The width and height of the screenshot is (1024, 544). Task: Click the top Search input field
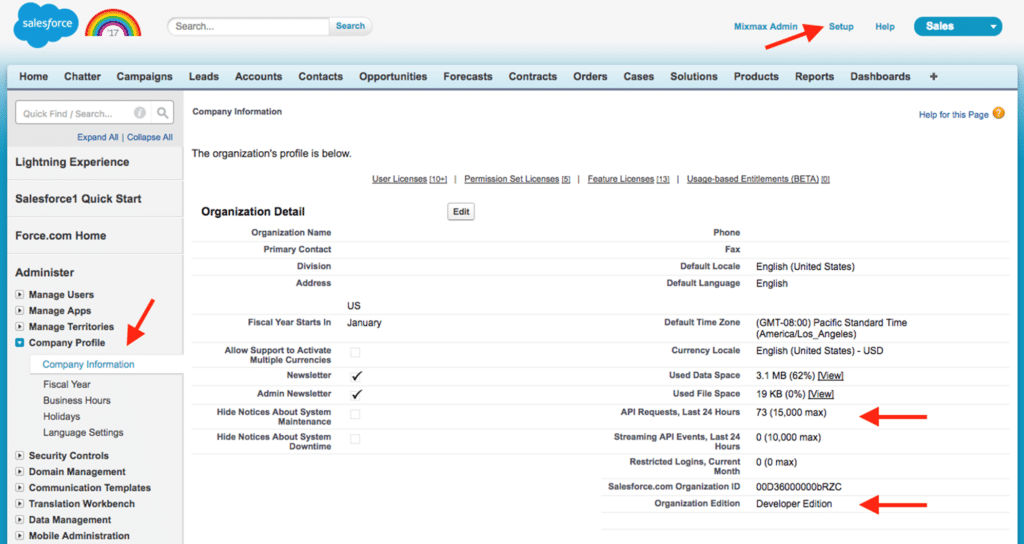point(250,26)
